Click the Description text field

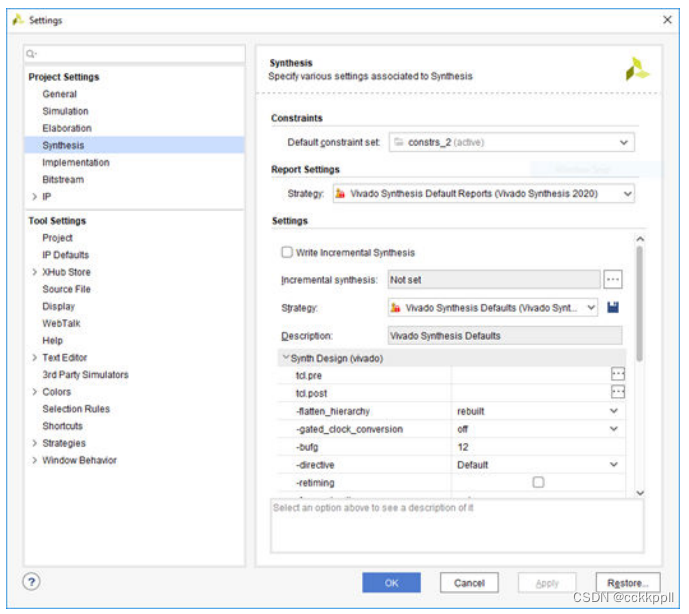[504, 335]
